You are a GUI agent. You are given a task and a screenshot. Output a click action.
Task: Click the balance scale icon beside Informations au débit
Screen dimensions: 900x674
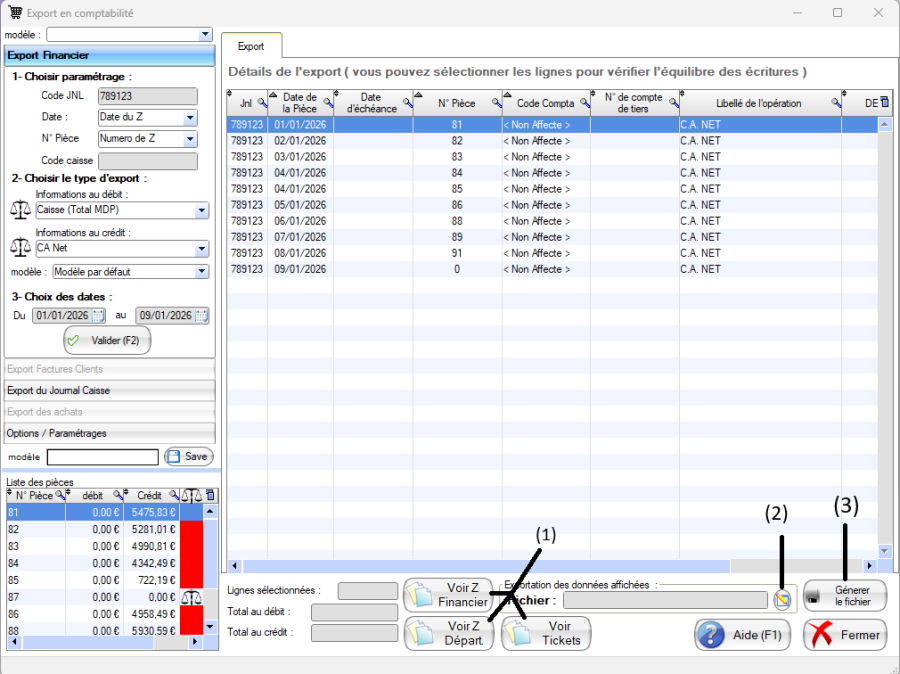click(x=20, y=210)
